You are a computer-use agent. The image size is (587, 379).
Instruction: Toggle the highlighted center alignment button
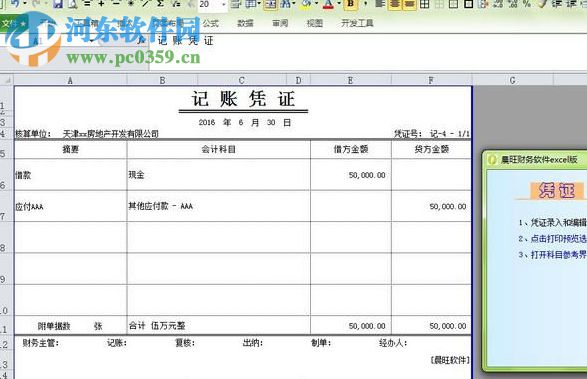395,4
